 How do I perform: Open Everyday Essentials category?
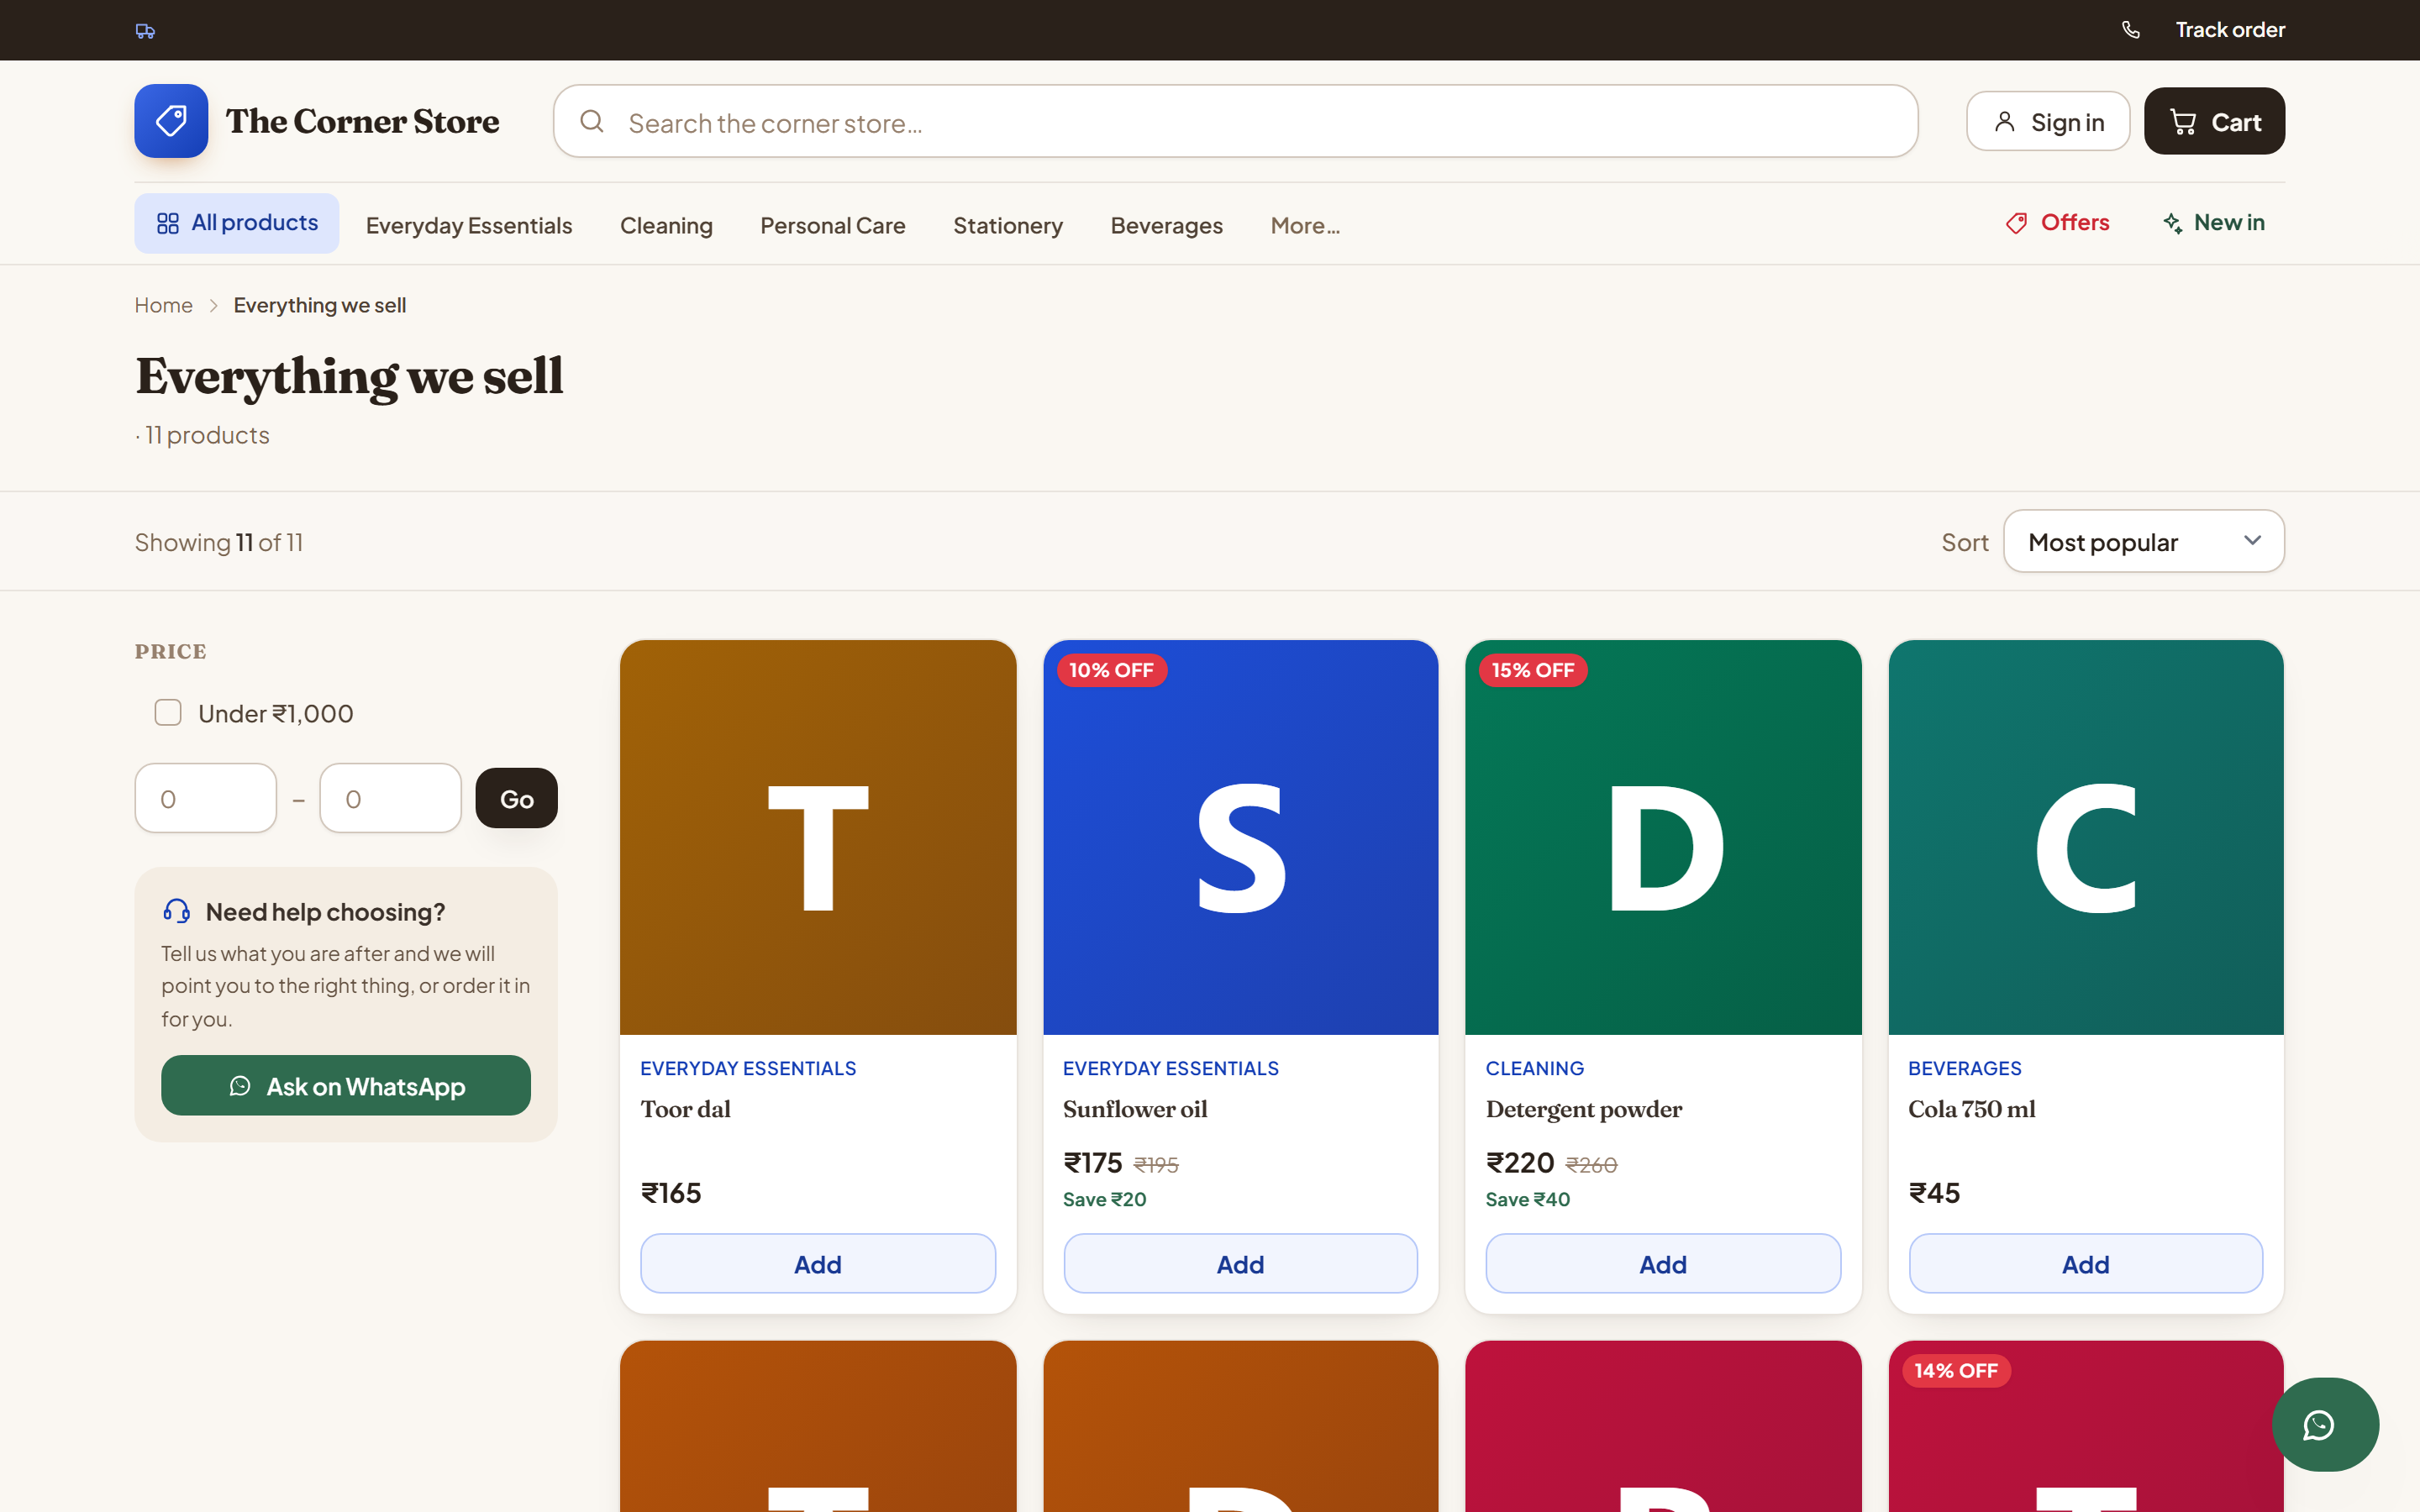(469, 226)
